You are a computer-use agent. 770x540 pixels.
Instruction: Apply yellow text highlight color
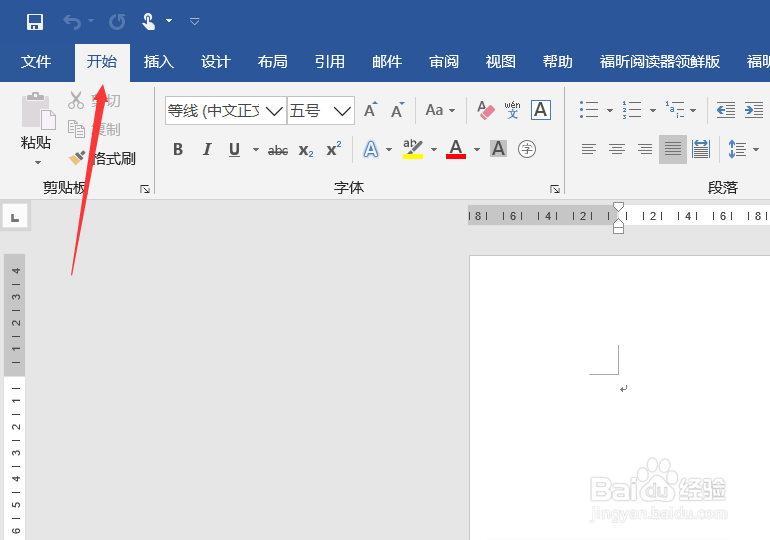[413, 149]
